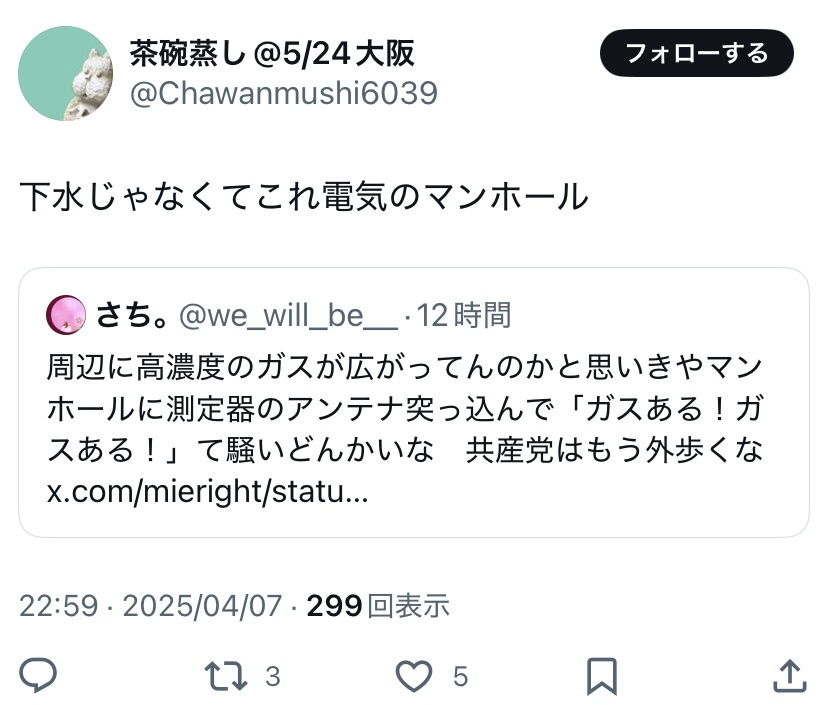The width and height of the screenshot is (828, 705).
Task: Open the x.com/mieright/statu... link
Action: 208,494
